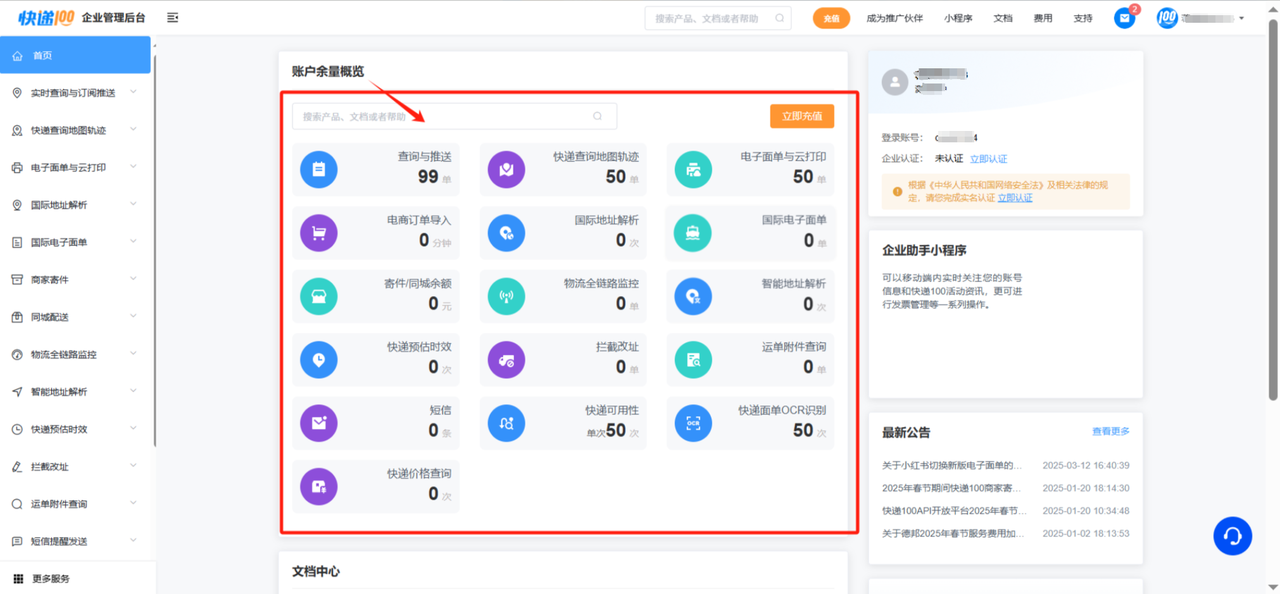Click the 立即充值 button
The image size is (1280, 594).
coord(802,116)
